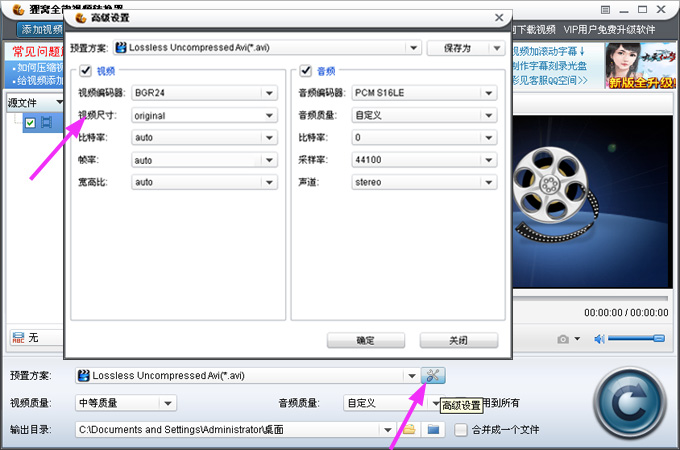This screenshot has width=680, height=450.
Task: Close the 高级设置 dialog
Action: [x=499, y=17]
